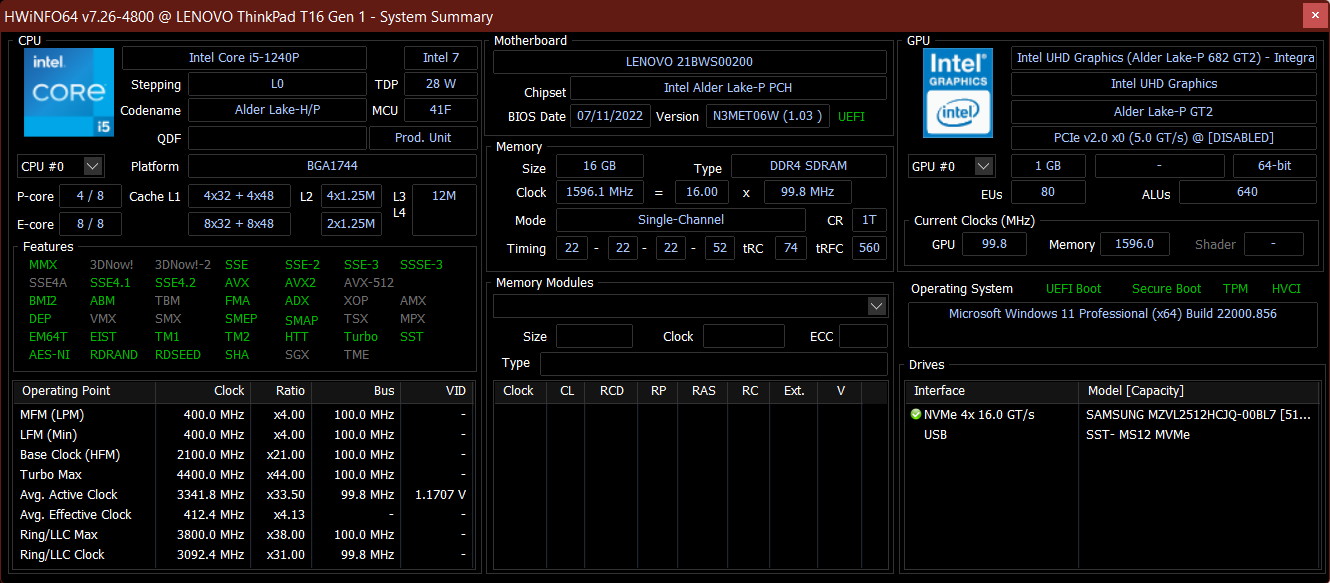The width and height of the screenshot is (1330, 583).
Task: Select the SAMSUNG MZVL2512HCJQ drive entry
Action: (x=1198, y=415)
